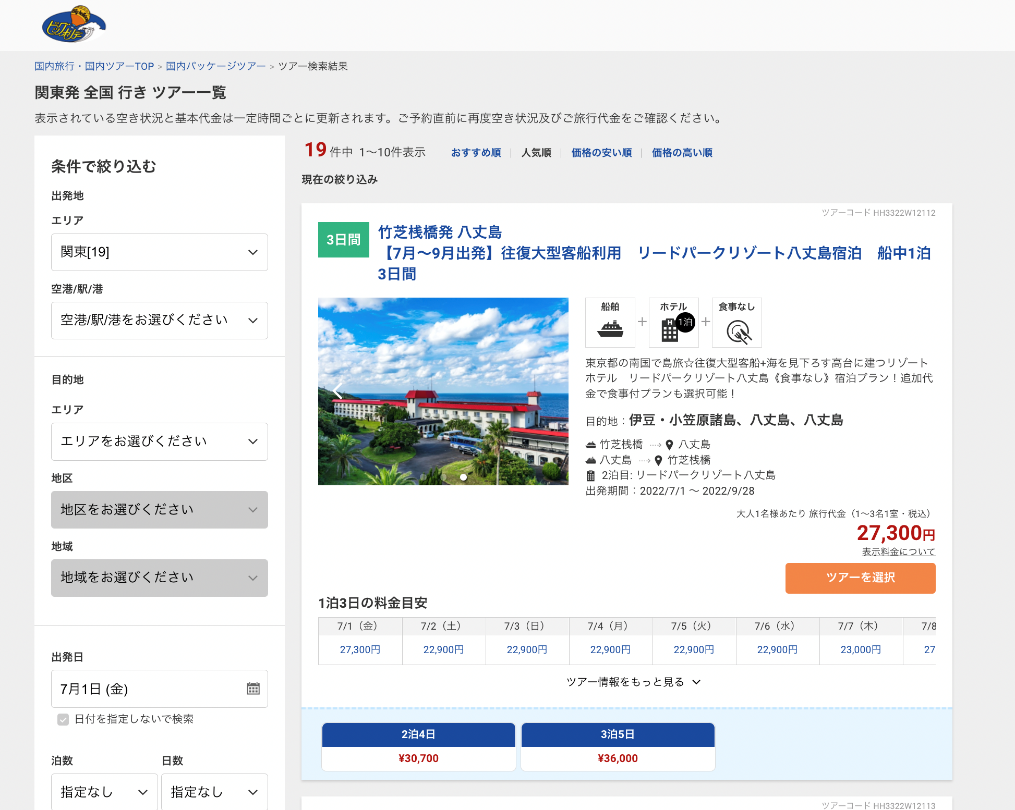
Task: Click the ship icon beside 竹芝桟橋 departure
Action: (x=589, y=443)
